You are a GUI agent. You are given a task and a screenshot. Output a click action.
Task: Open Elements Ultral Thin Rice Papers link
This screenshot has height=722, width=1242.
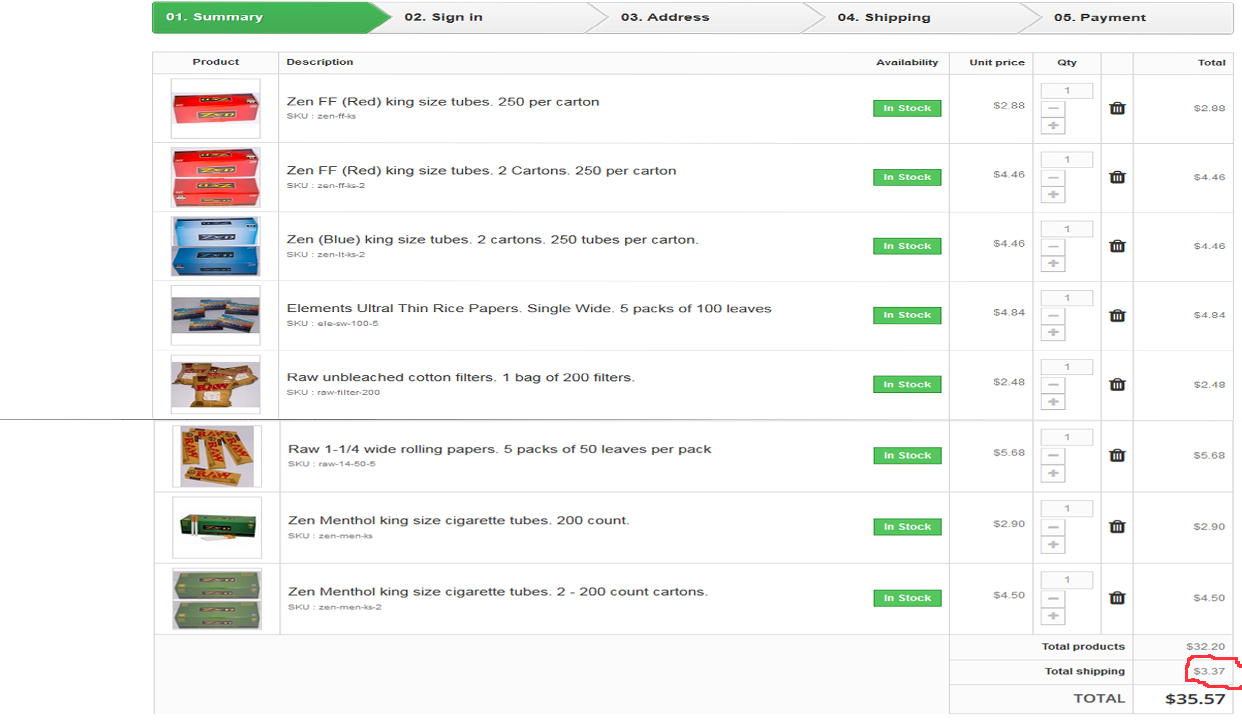529,309
